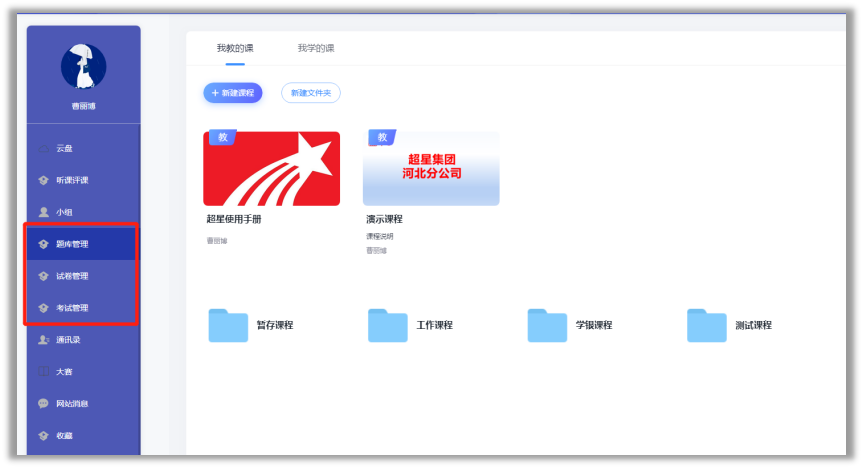Switch to the 我教的课 tab
This screenshot has width=863, height=468.
(235, 48)
